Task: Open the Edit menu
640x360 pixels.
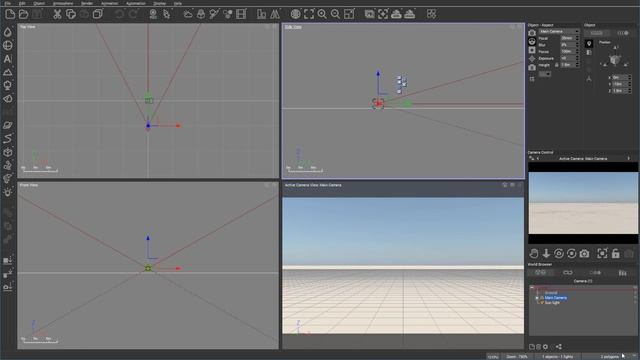Action: pos(22,3)
